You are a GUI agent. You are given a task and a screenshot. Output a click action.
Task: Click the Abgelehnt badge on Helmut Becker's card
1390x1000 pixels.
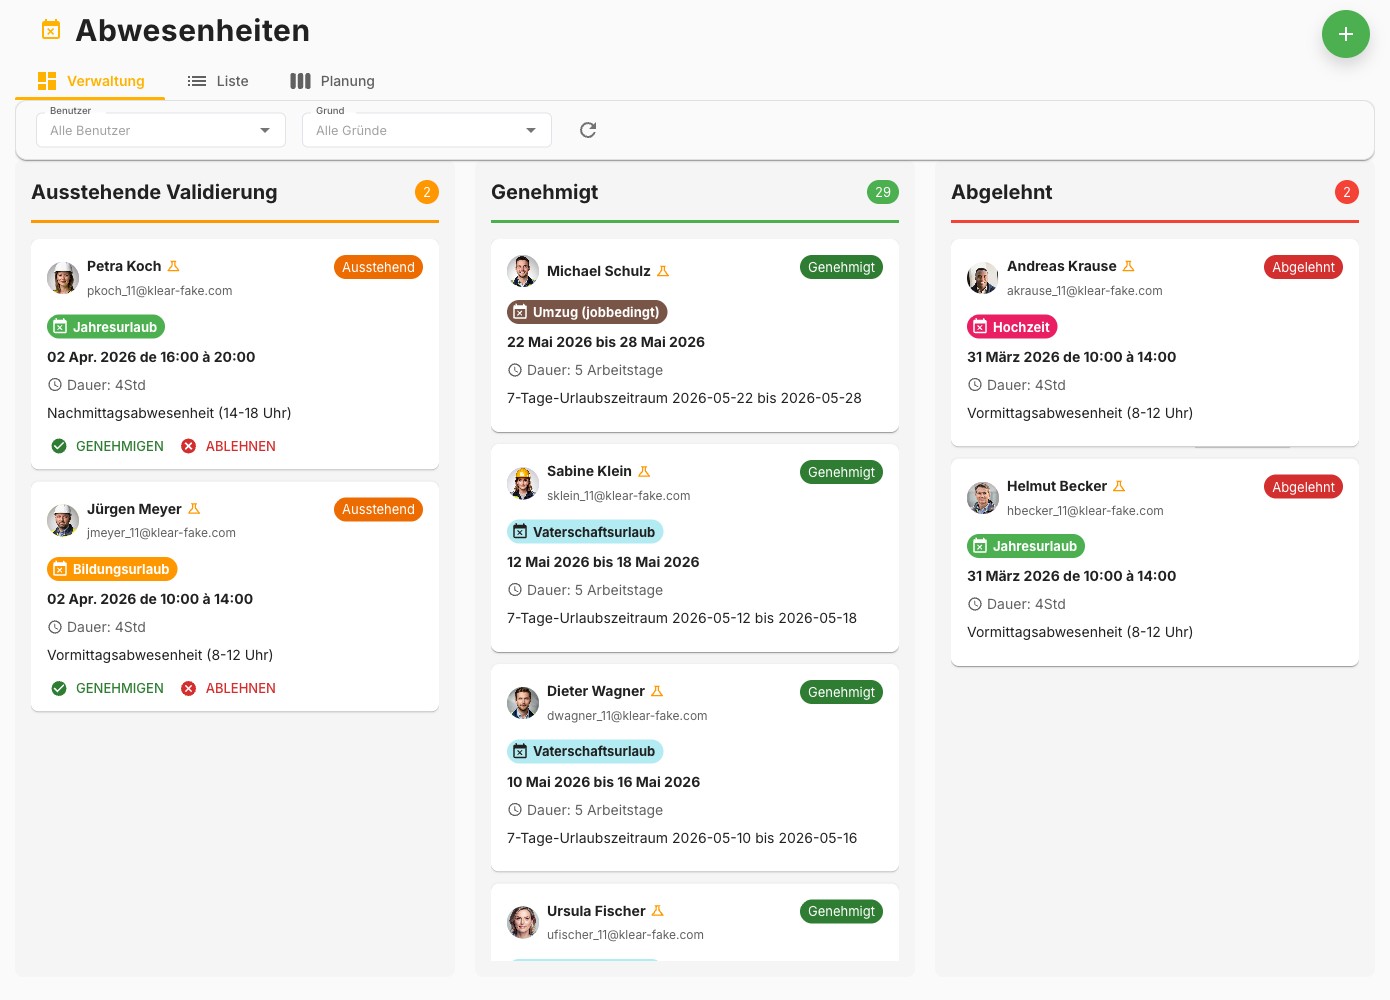click(x=1303, y=486)
